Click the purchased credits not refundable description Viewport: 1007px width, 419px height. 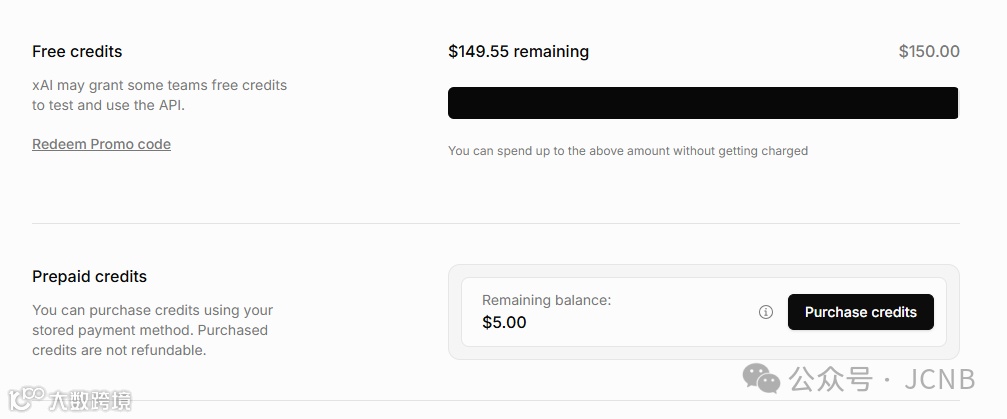click(x=152, y=330)
